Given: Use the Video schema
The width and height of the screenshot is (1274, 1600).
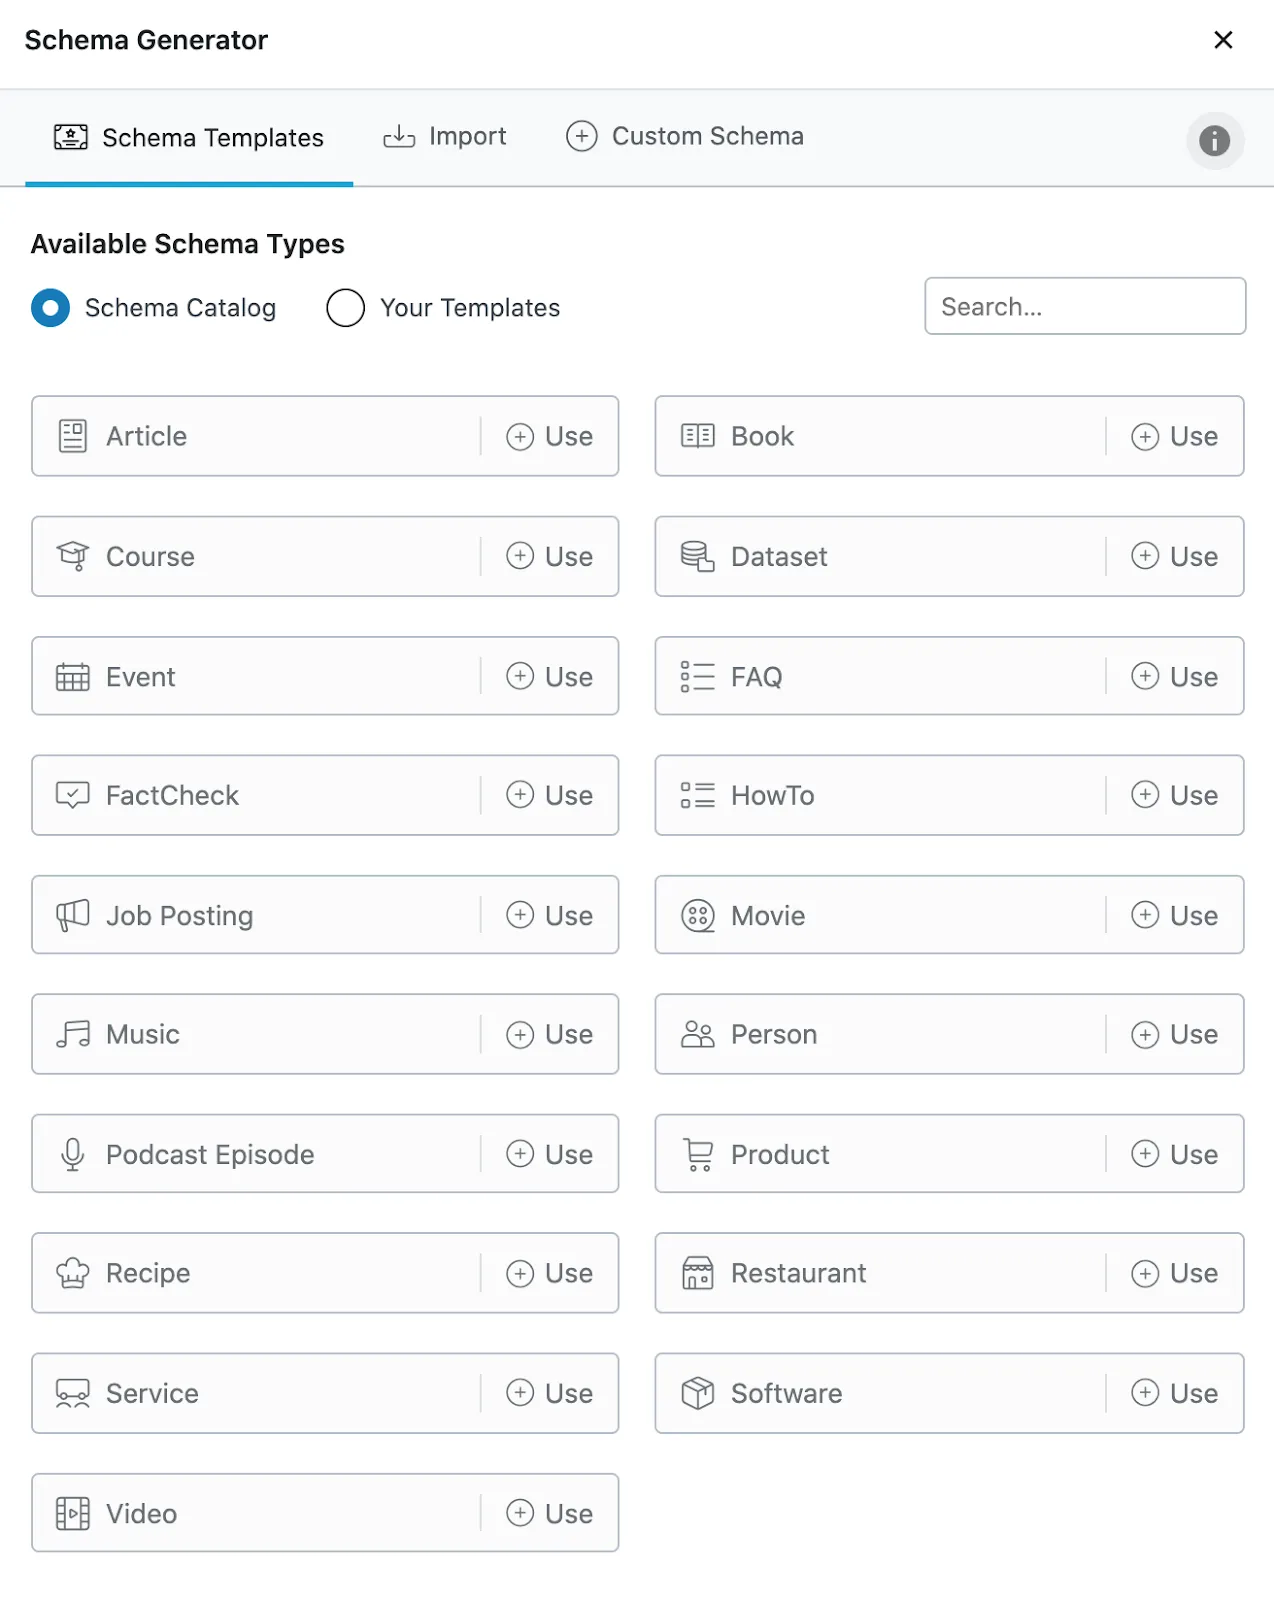Looking at the screenshot, I should coord(549,1513).
